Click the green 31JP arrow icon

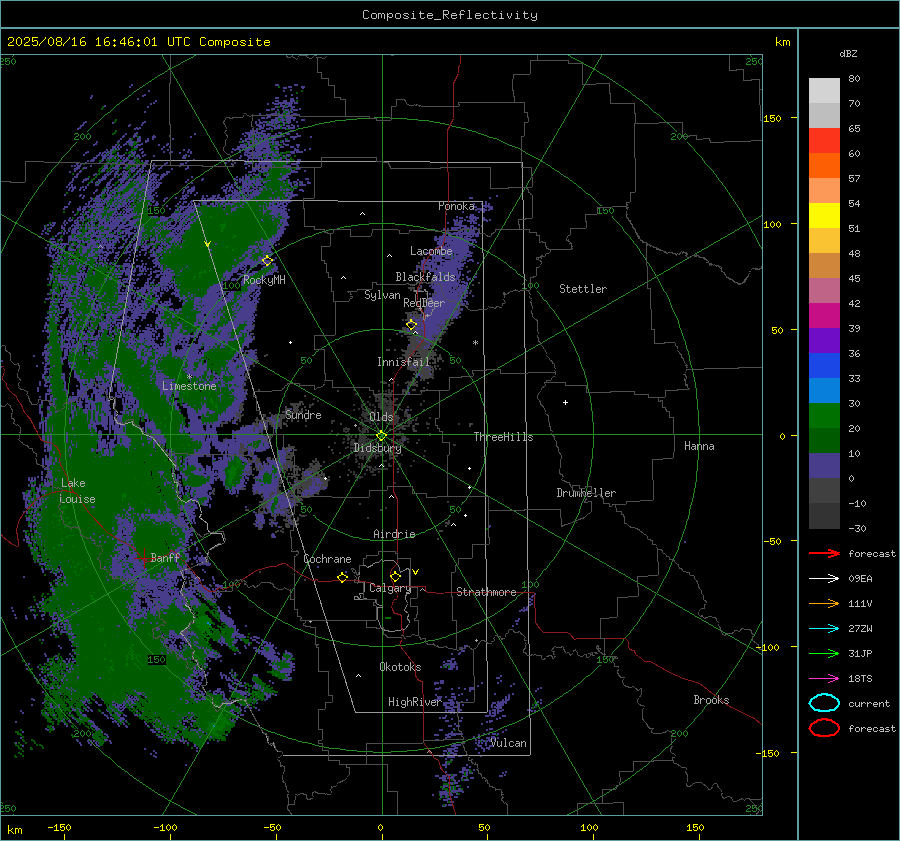pos(824,653)
